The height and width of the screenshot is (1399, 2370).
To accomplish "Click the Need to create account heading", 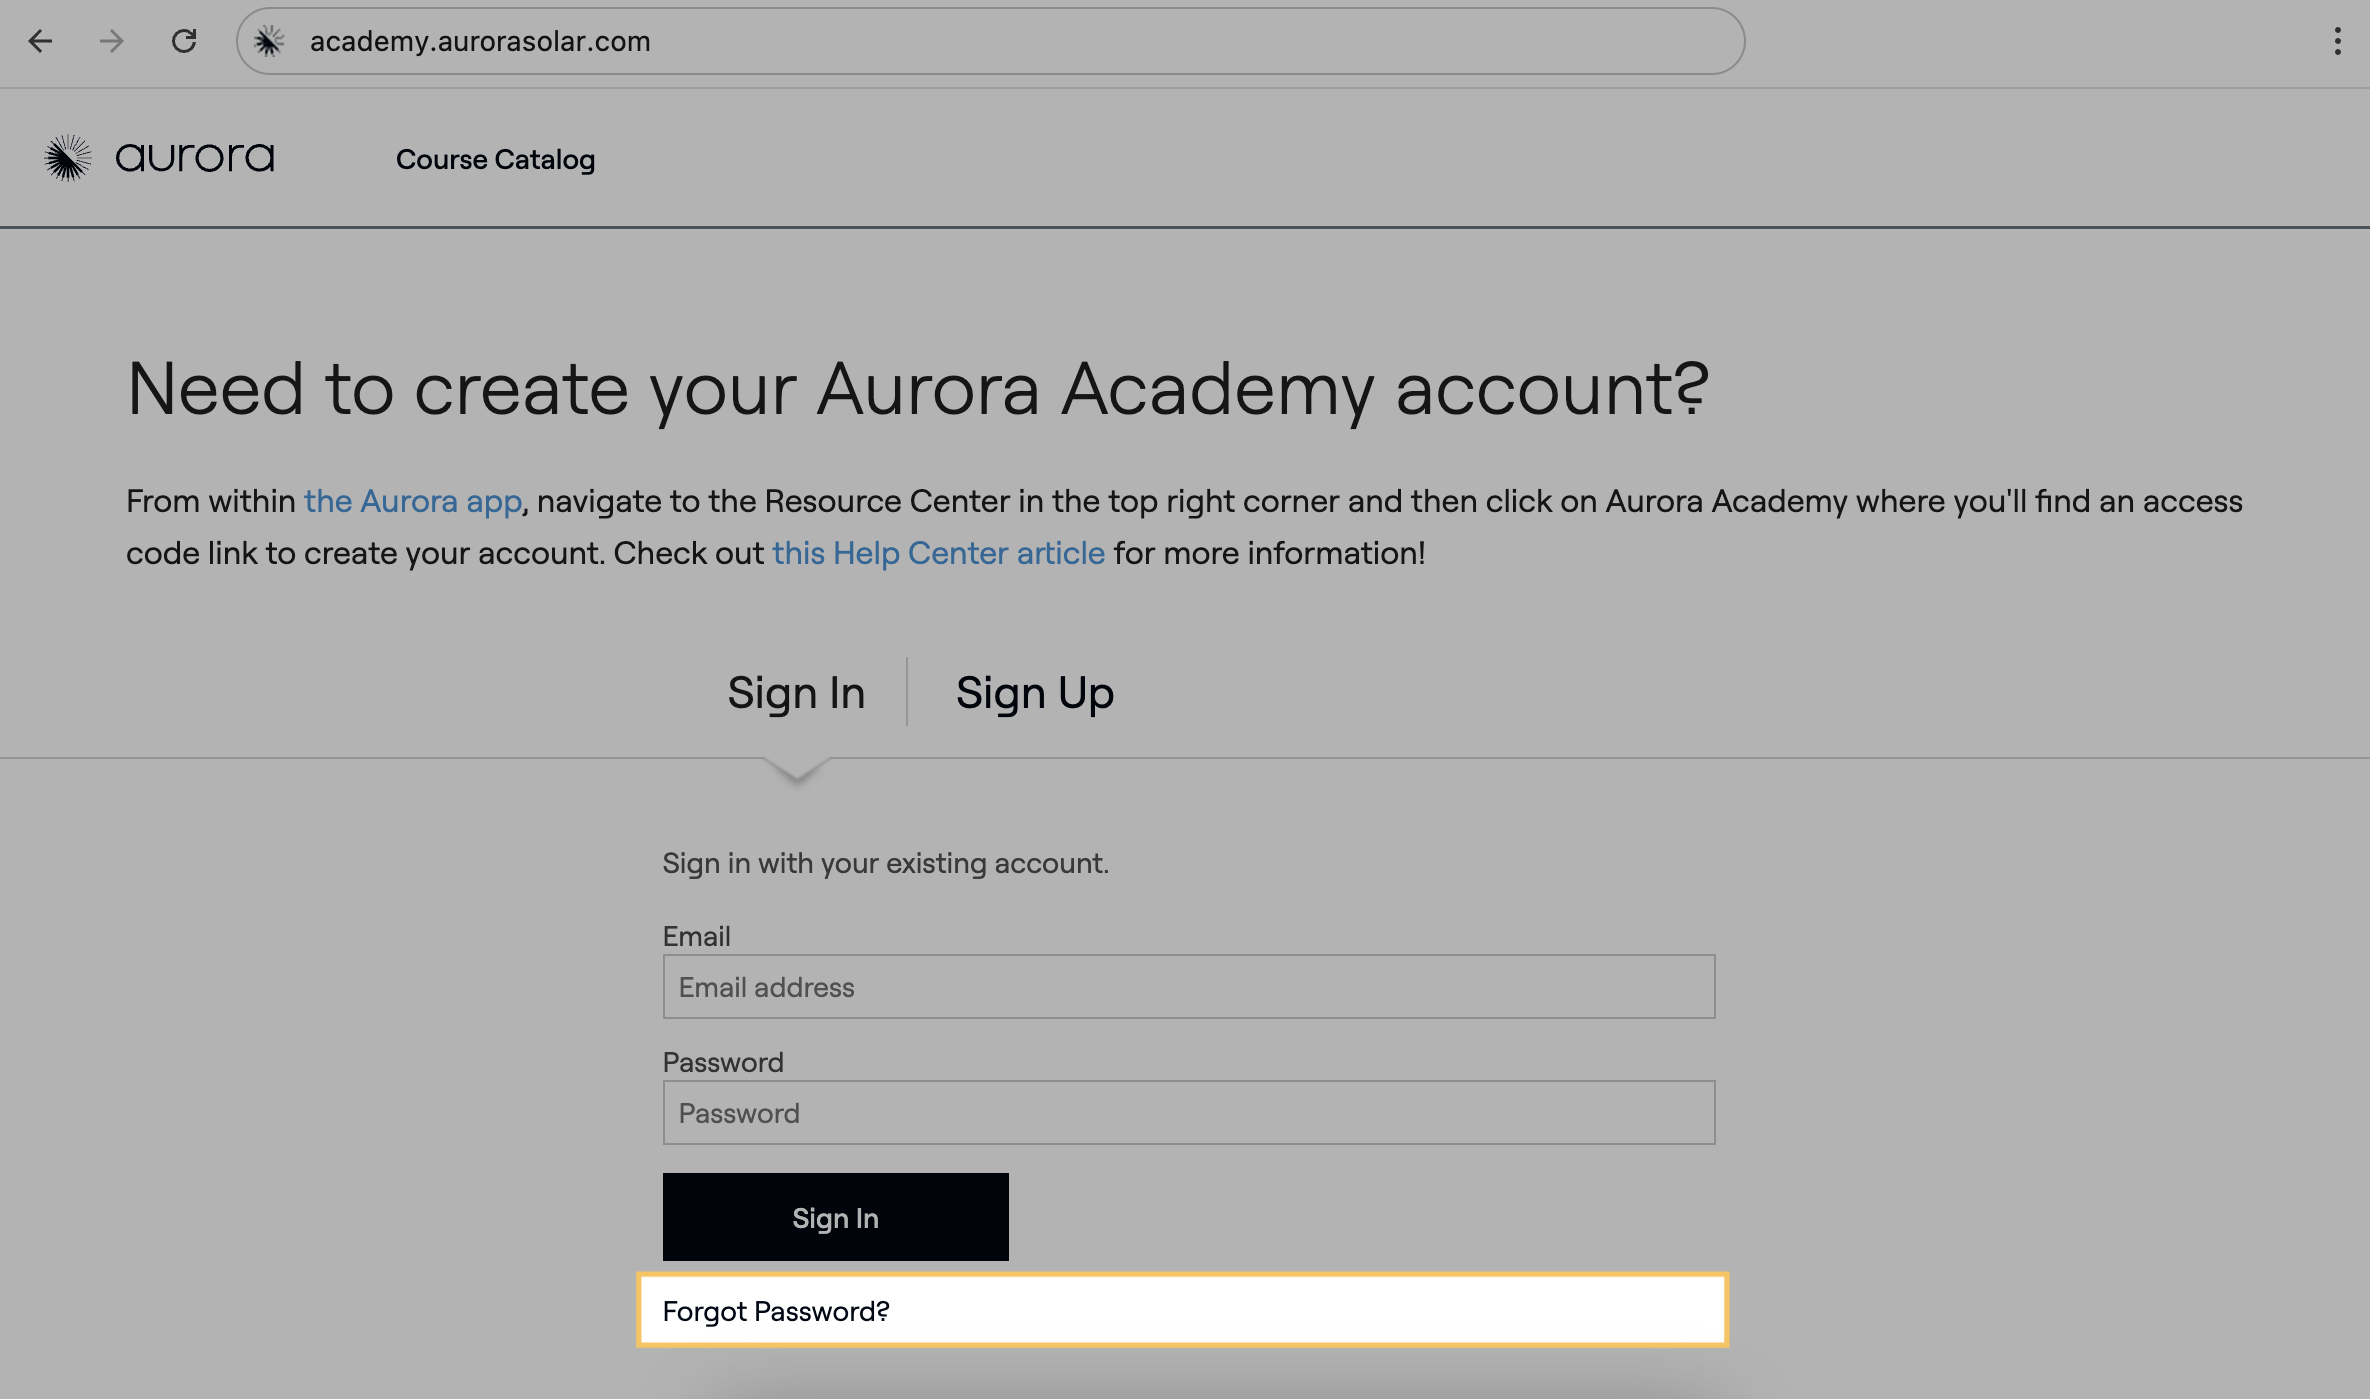I will click(x=918, y=389).
